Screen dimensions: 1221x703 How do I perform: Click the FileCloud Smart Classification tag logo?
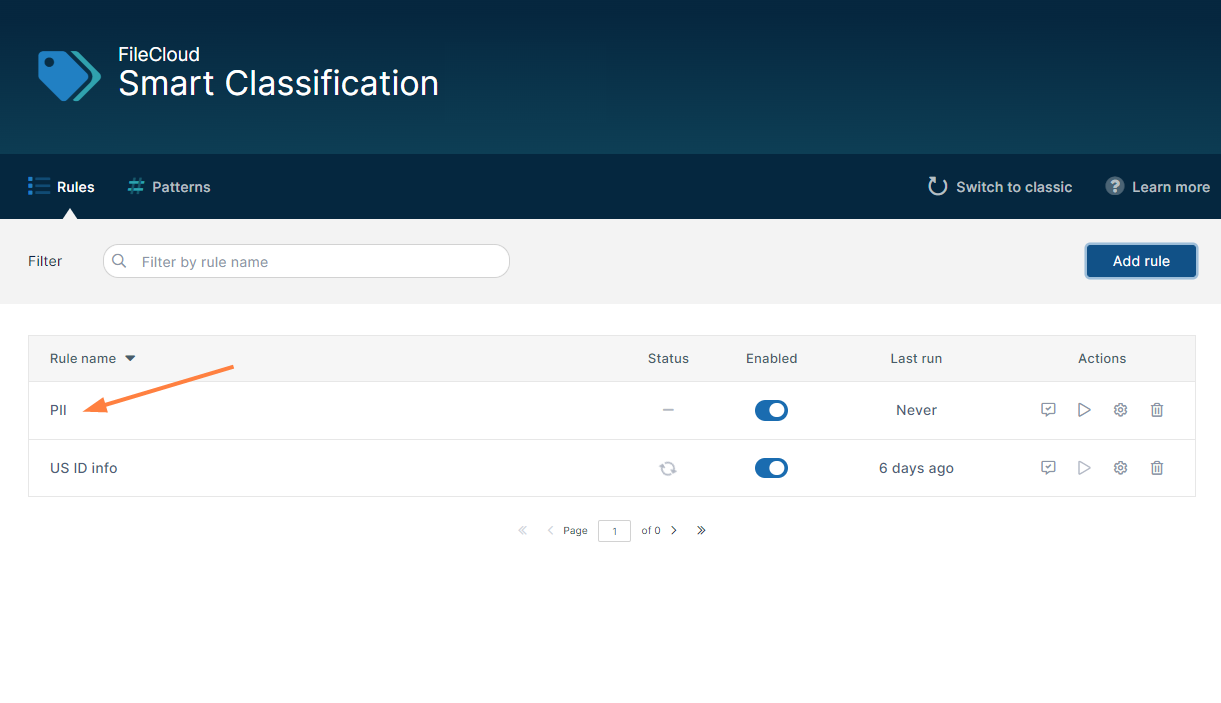pyautogui.click(x=69, y=75)
